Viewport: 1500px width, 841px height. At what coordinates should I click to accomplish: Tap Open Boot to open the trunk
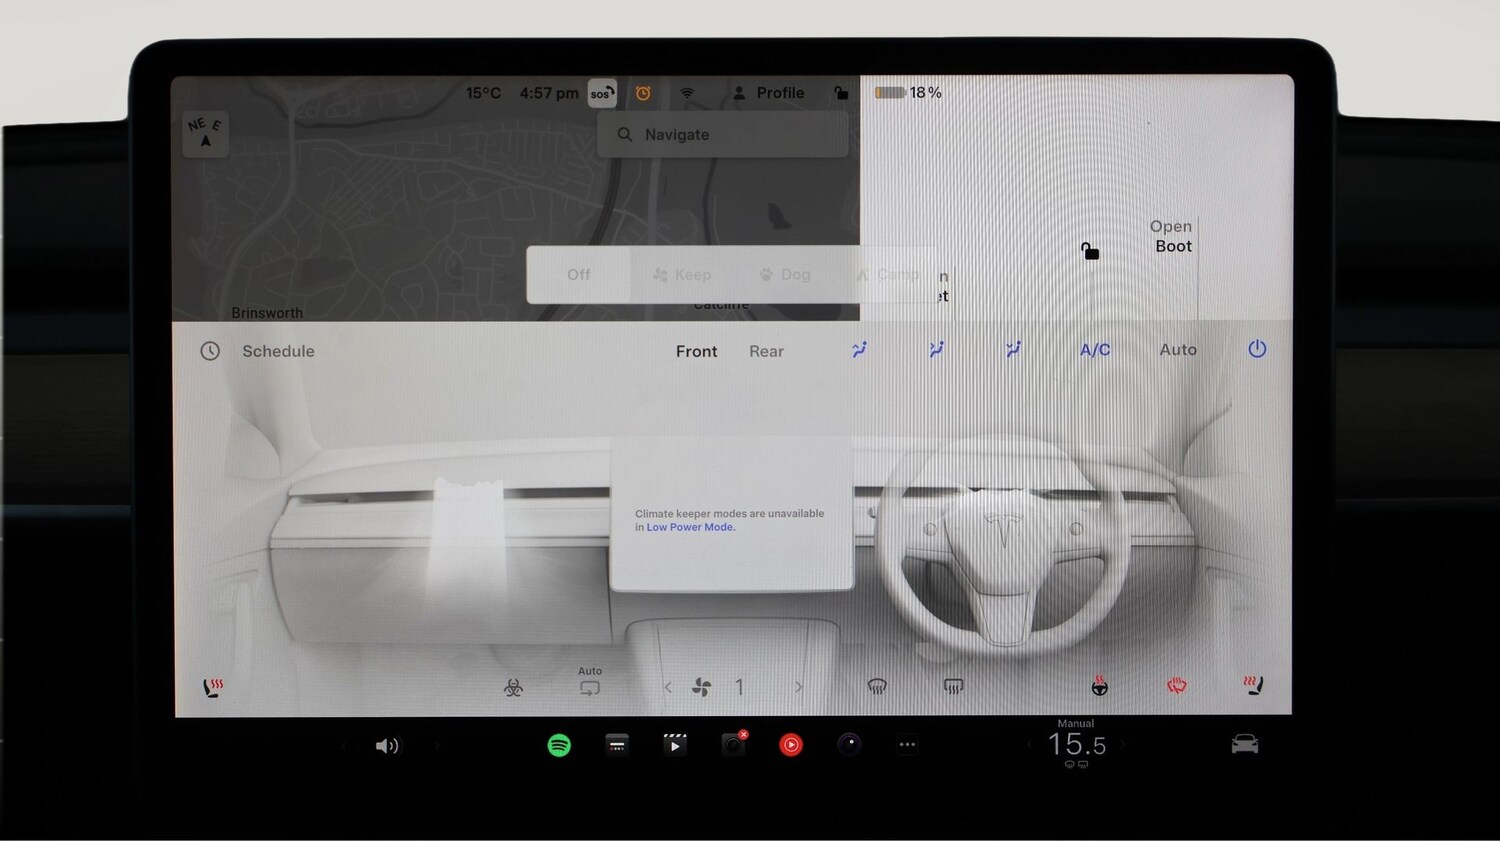pos(1170,236)
